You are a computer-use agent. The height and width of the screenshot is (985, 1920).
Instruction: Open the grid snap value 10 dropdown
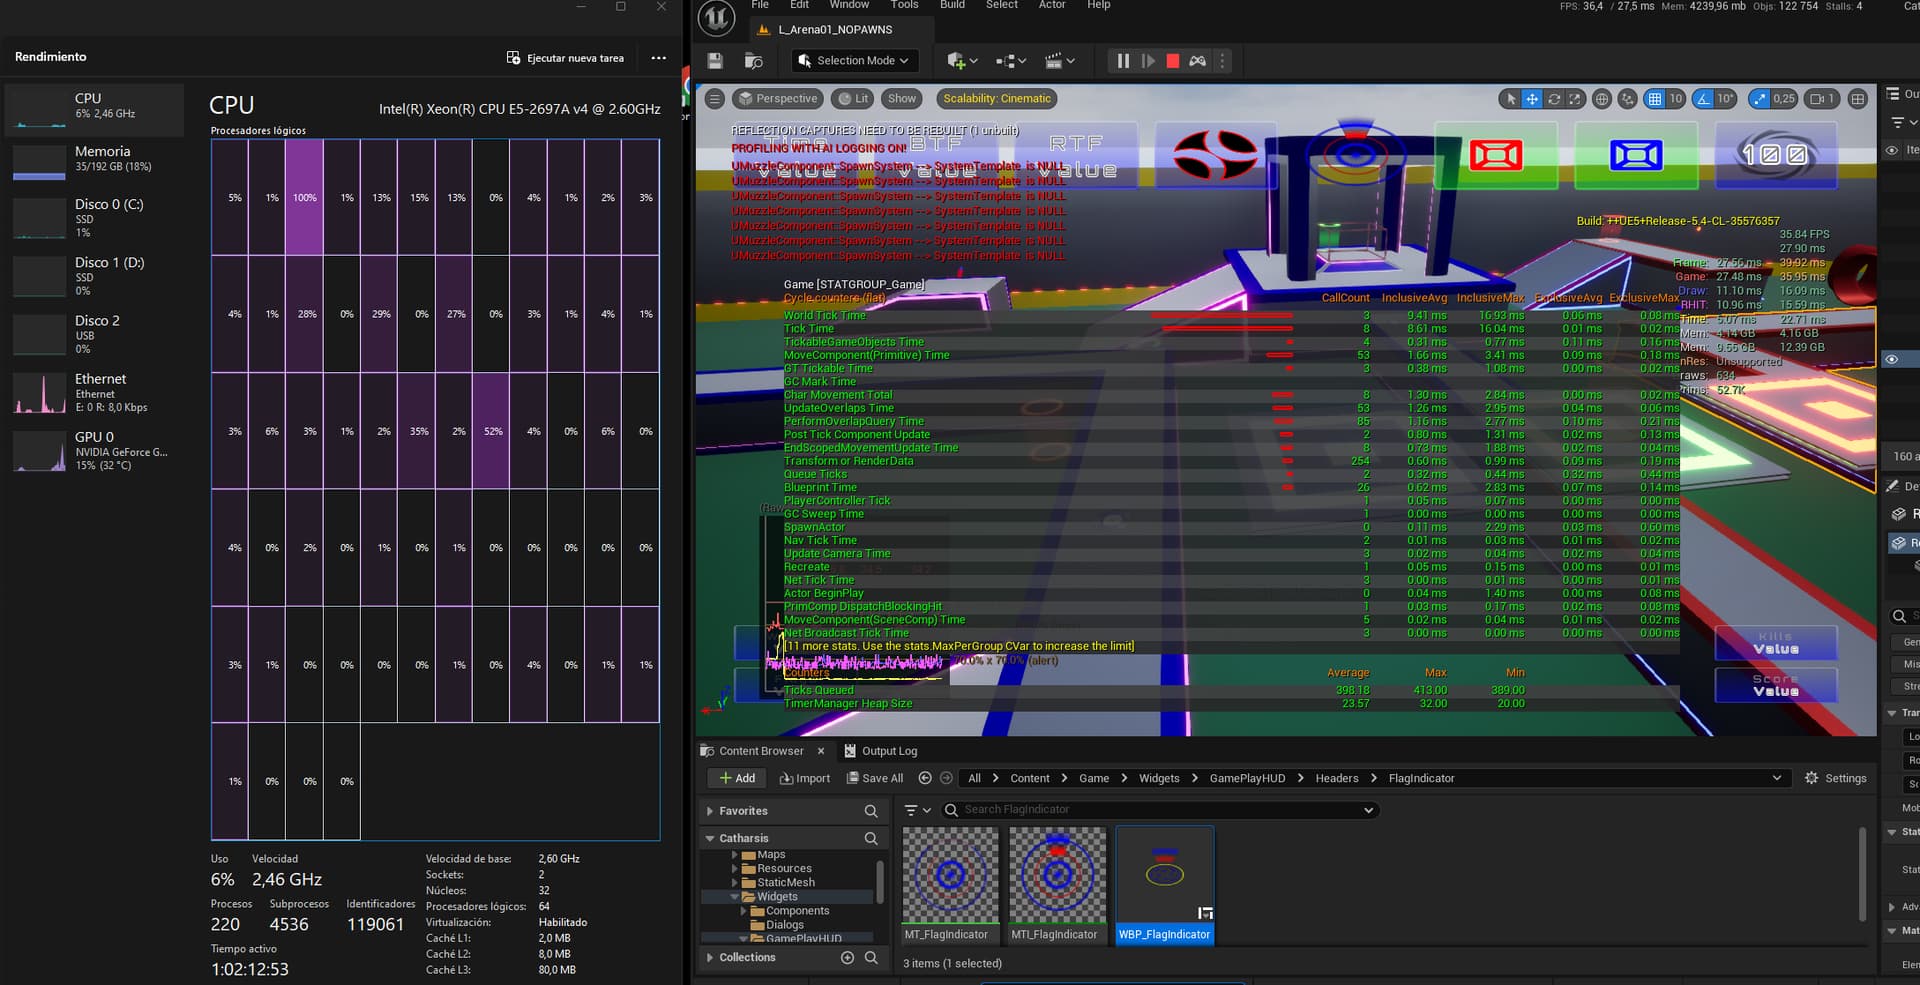[x=1676, y=99]
